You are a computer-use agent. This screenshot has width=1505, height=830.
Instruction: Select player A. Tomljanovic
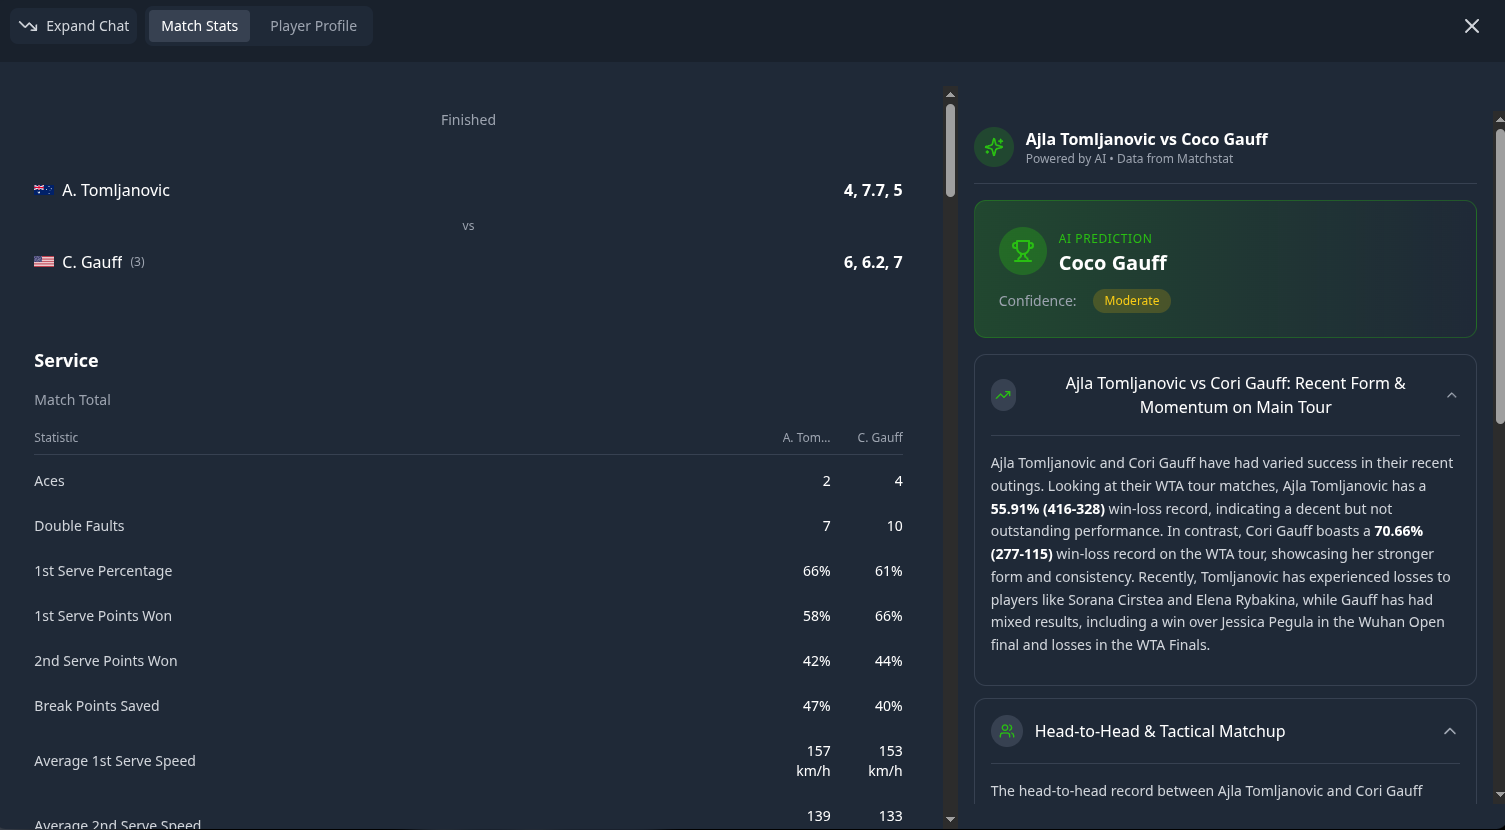(116, 190)
